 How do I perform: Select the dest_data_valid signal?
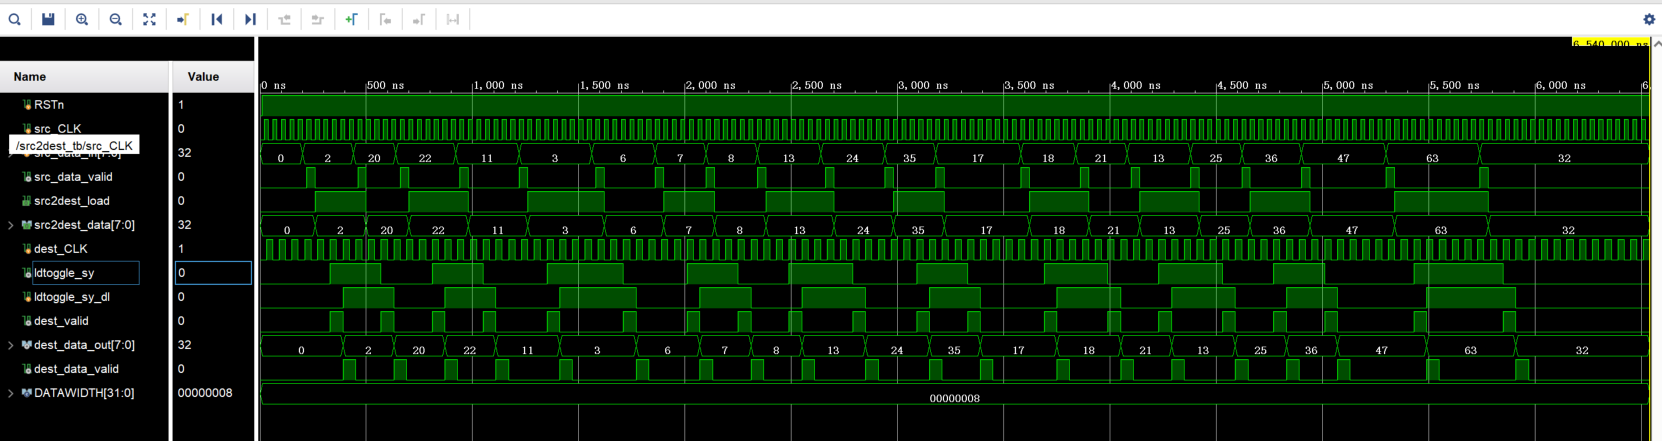(75, 369)
